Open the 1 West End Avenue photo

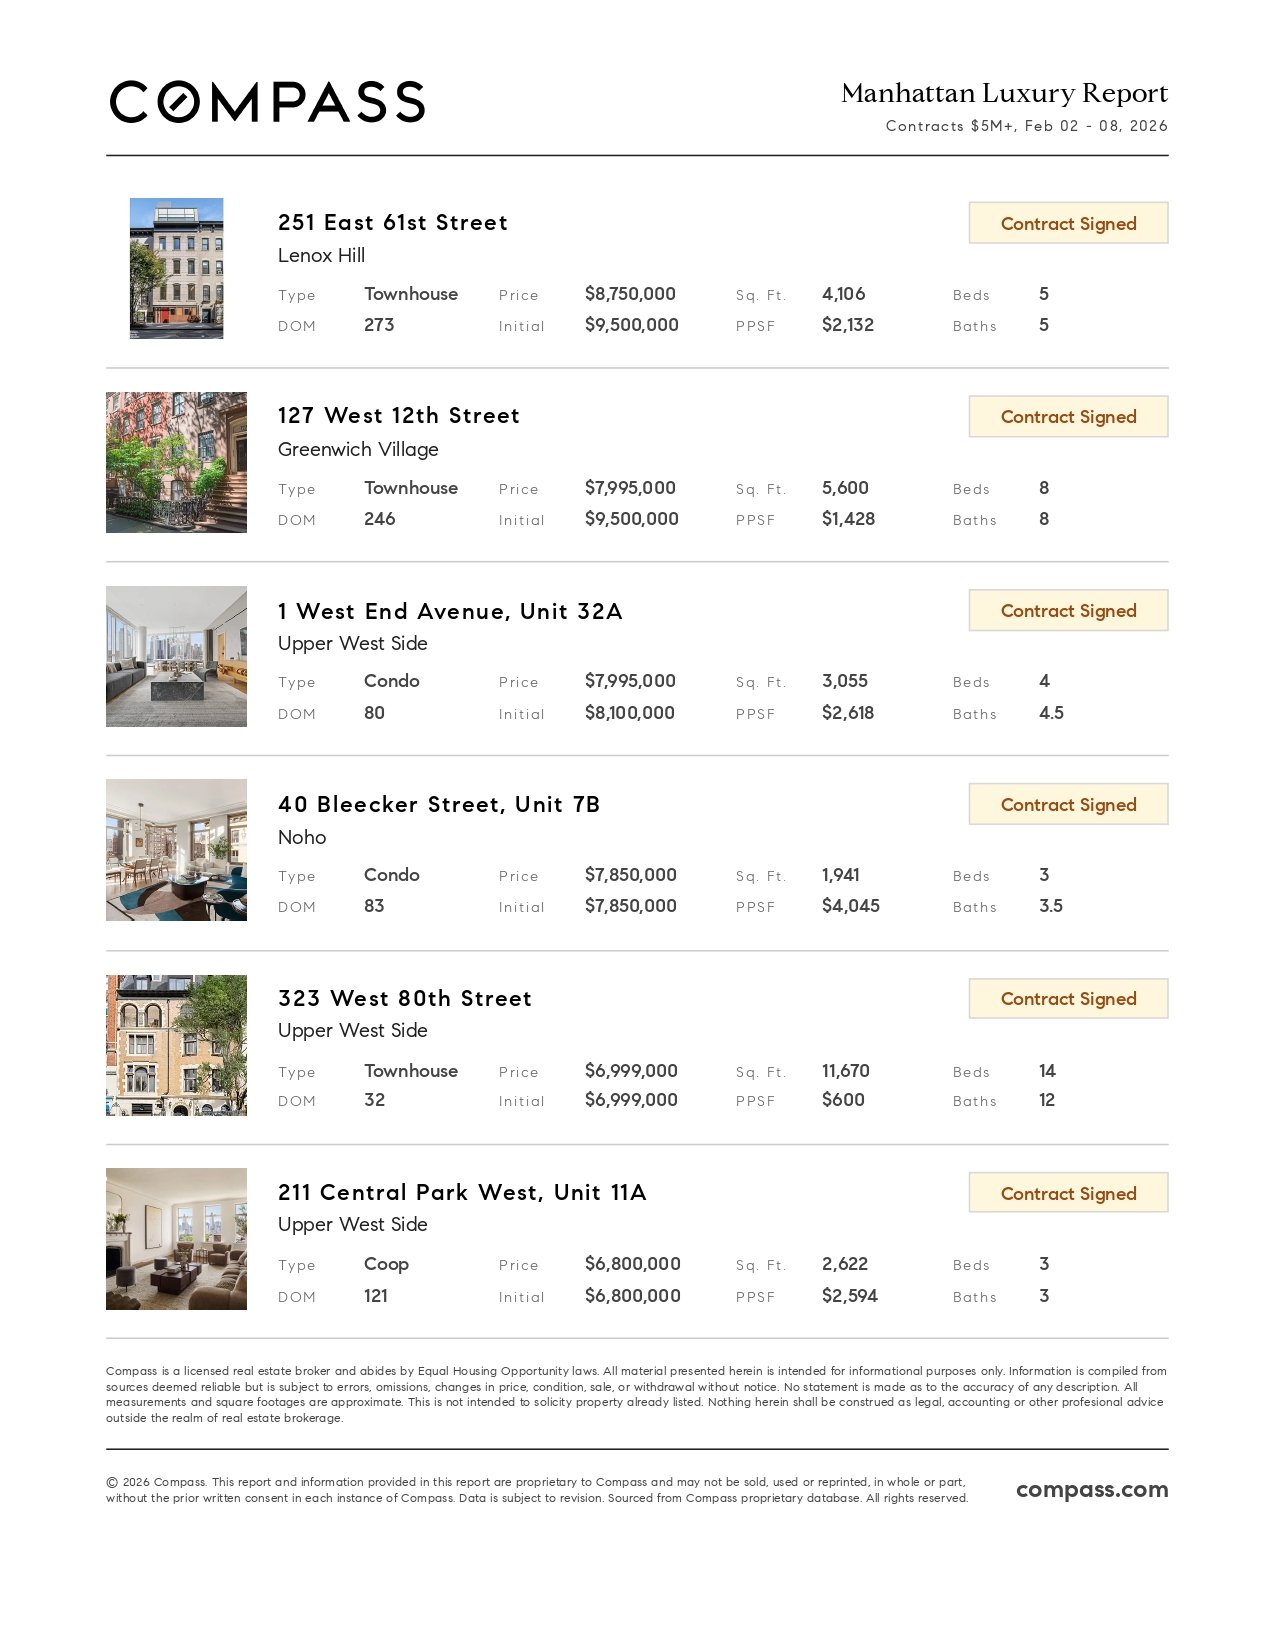[176, 656]
